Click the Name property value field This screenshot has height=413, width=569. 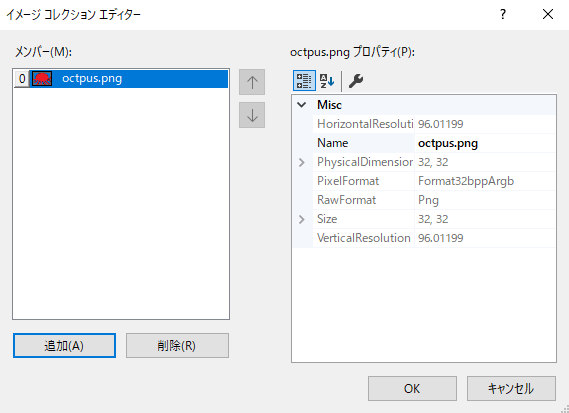coord(485,143)
